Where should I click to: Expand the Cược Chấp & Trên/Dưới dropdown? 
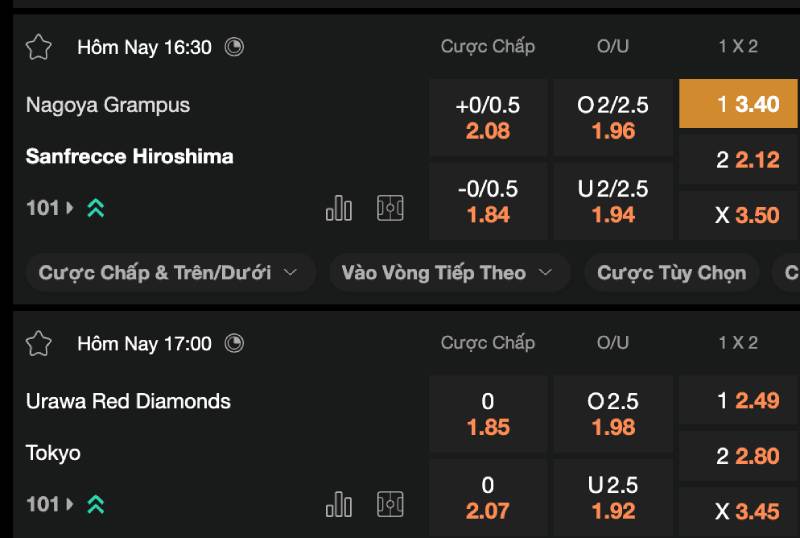pos(167,273)
